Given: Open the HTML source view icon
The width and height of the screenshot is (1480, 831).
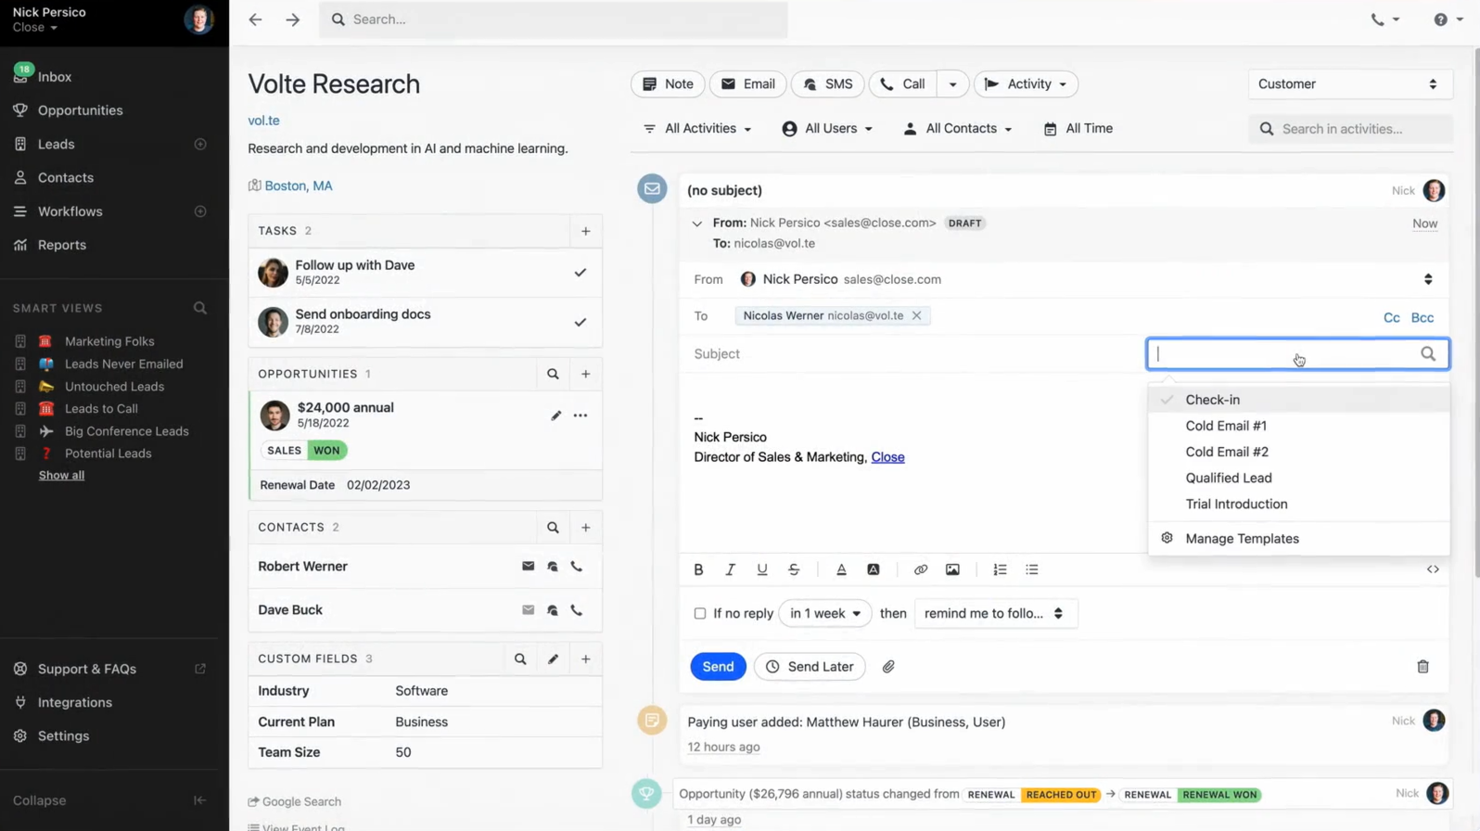Looking at the screenshot, I should tap(1432, 569).
